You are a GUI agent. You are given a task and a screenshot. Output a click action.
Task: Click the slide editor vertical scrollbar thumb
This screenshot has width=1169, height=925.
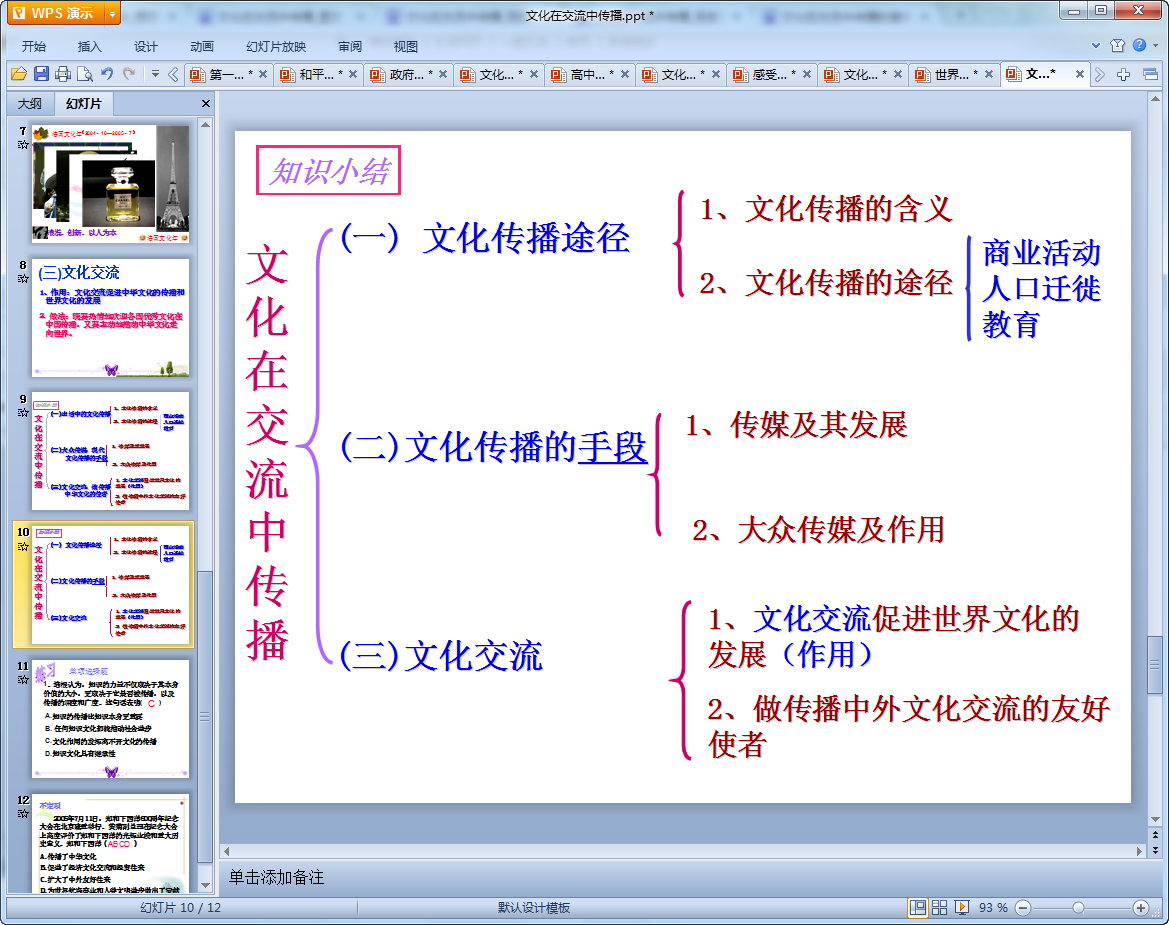click(x=1155, y=665)
